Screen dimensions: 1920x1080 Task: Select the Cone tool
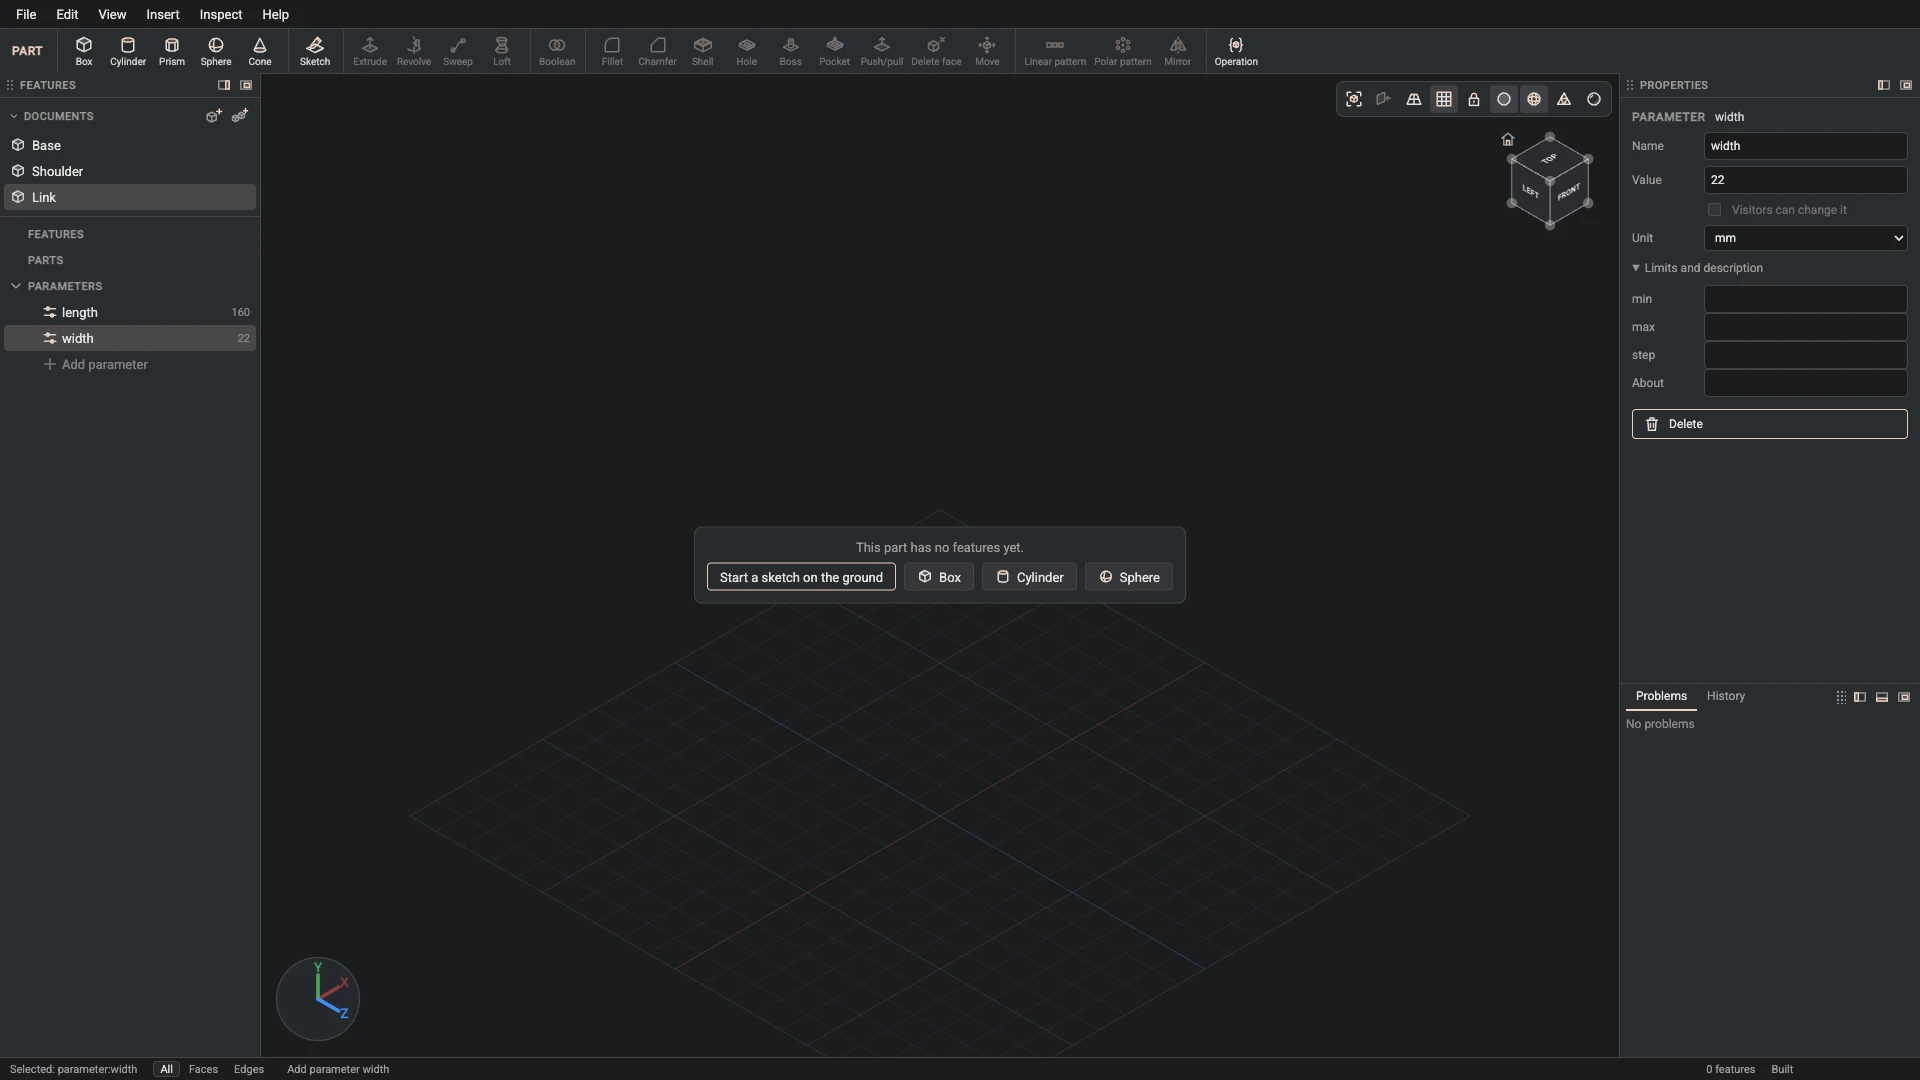pos(260,51)
